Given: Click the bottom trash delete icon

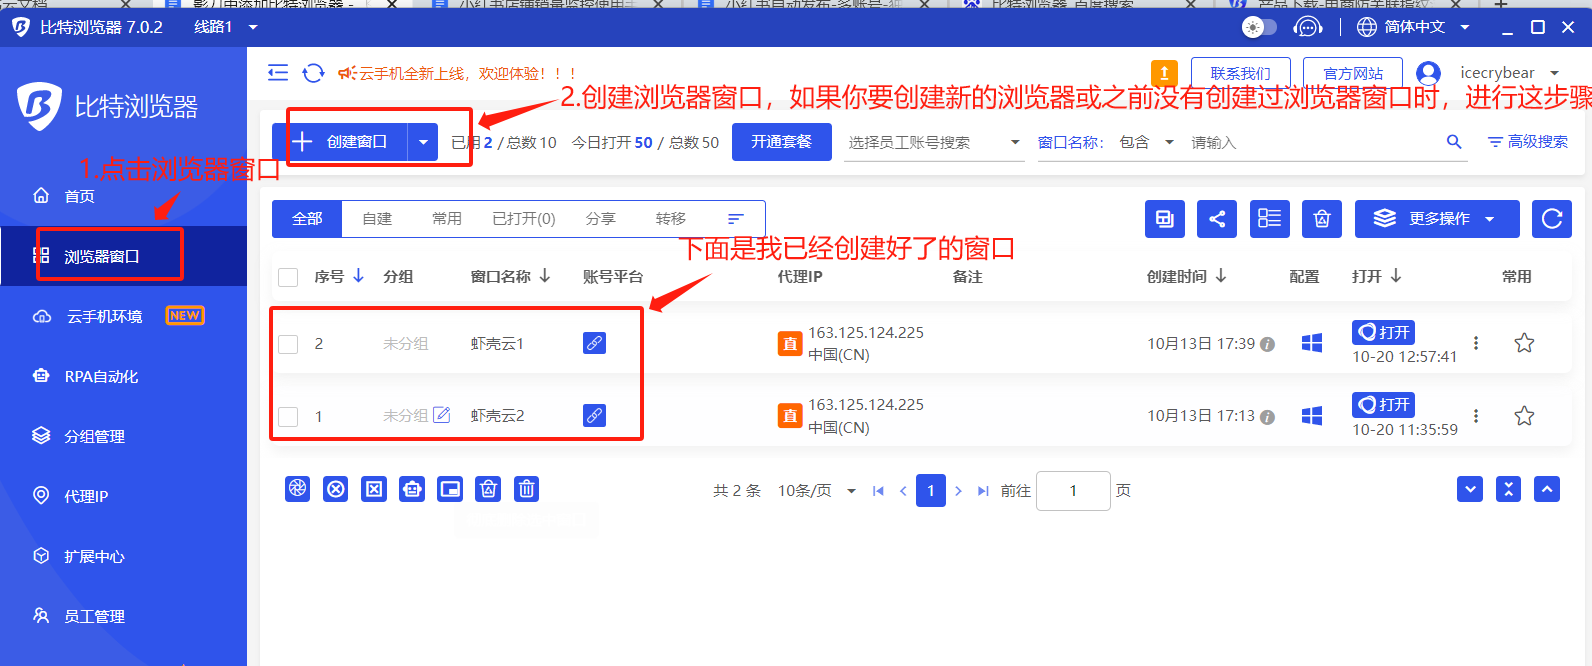Looking at the screenshot, I should tap(526, 489).
